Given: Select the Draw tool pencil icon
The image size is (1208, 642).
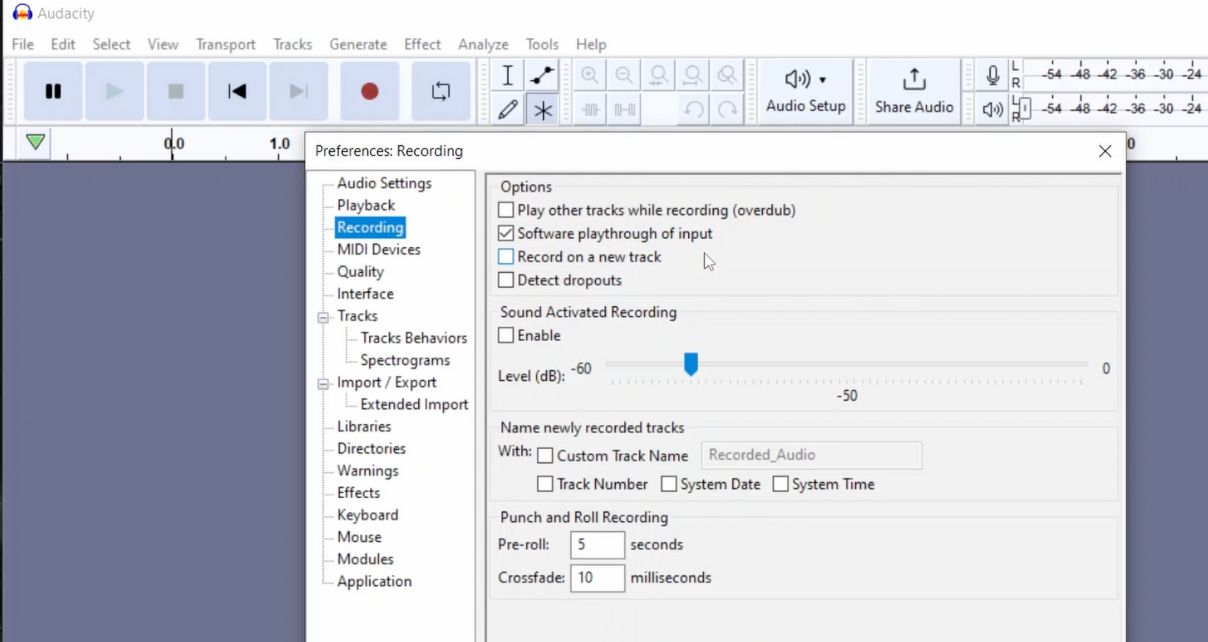Looking at the screenshot, I should pos(507,108).
